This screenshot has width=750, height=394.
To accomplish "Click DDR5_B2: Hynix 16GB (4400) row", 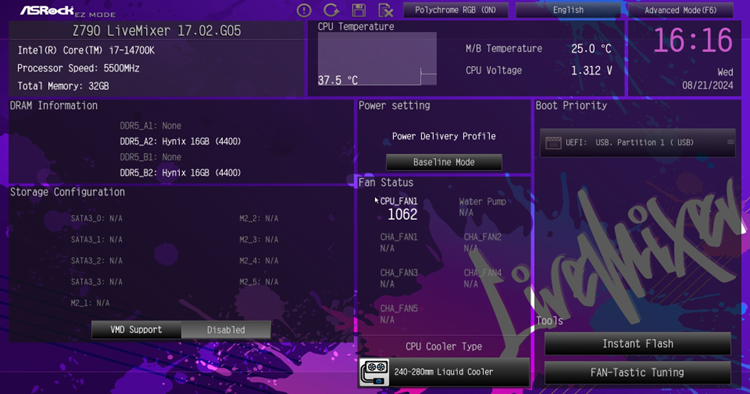I will pyautogui.click(x=180, y=173).
